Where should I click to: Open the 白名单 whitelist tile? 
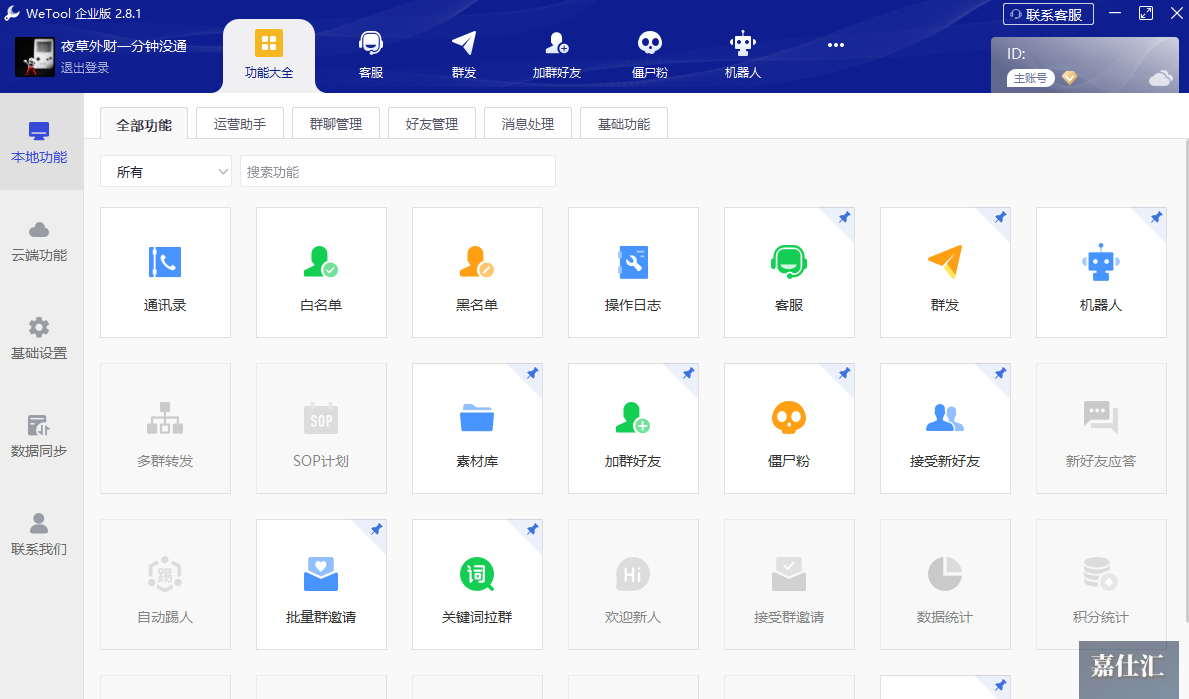click(x=321, y=272)
